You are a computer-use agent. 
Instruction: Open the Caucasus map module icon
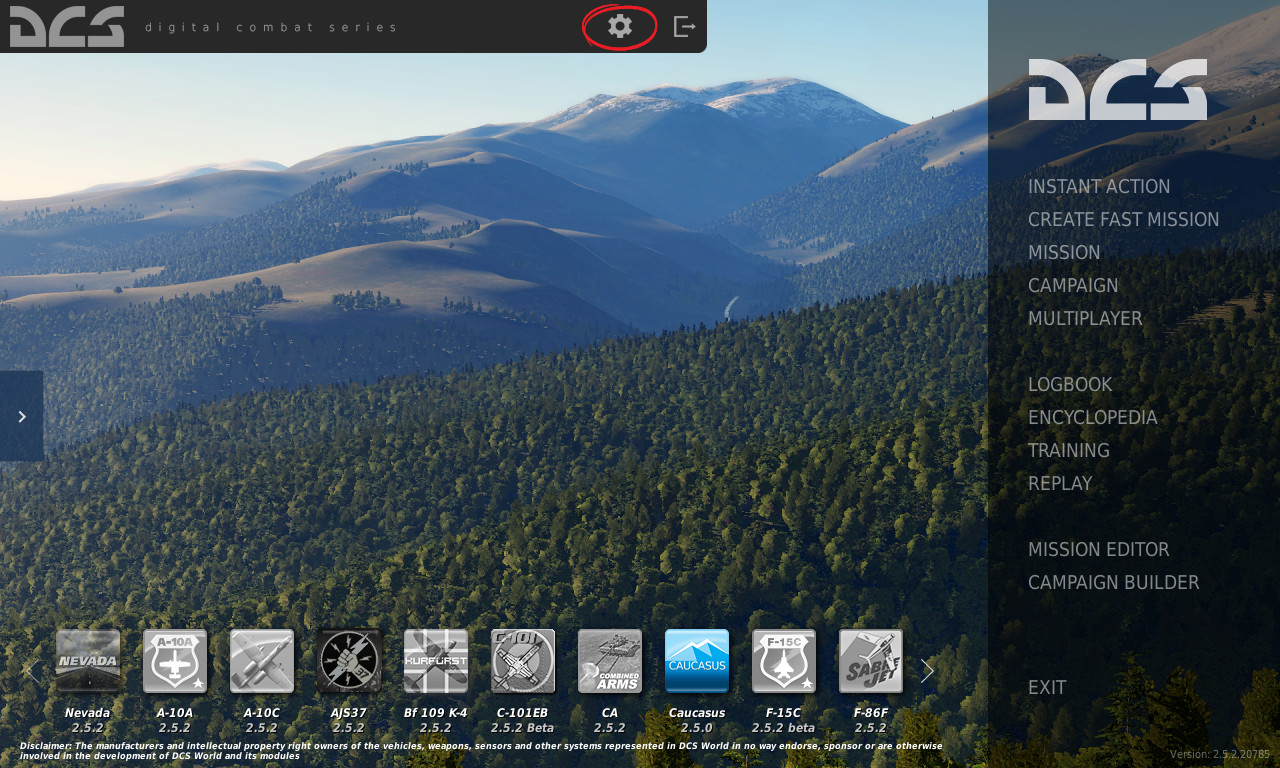point(697,661)
